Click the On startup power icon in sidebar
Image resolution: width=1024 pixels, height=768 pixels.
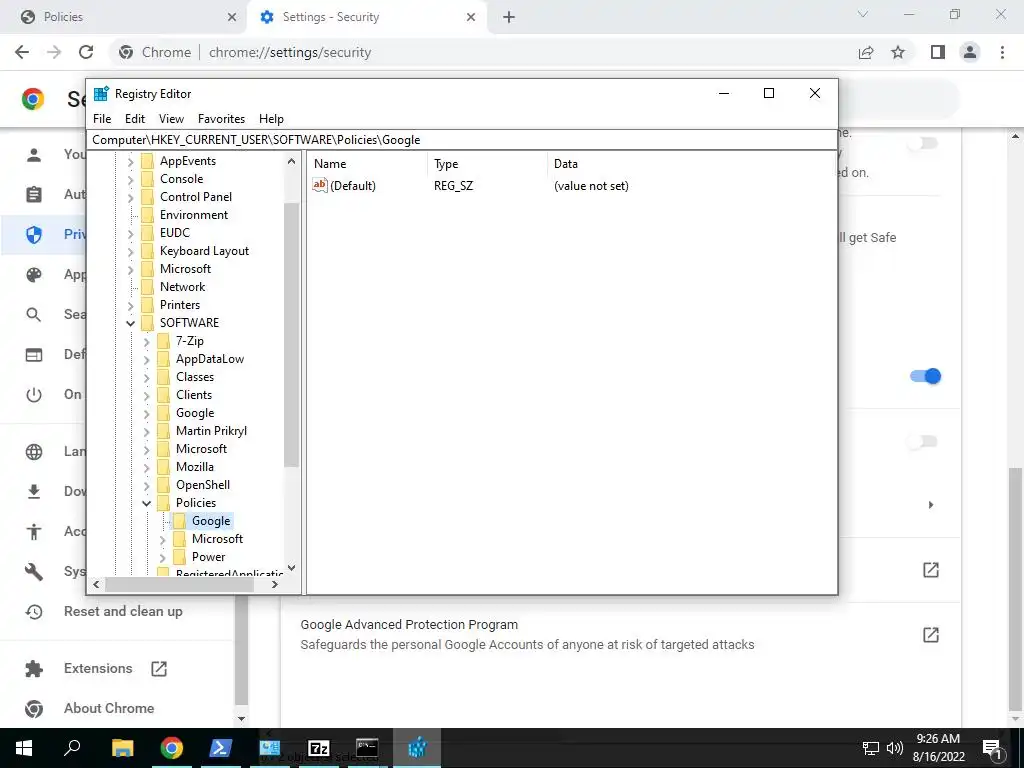(34, 395)
